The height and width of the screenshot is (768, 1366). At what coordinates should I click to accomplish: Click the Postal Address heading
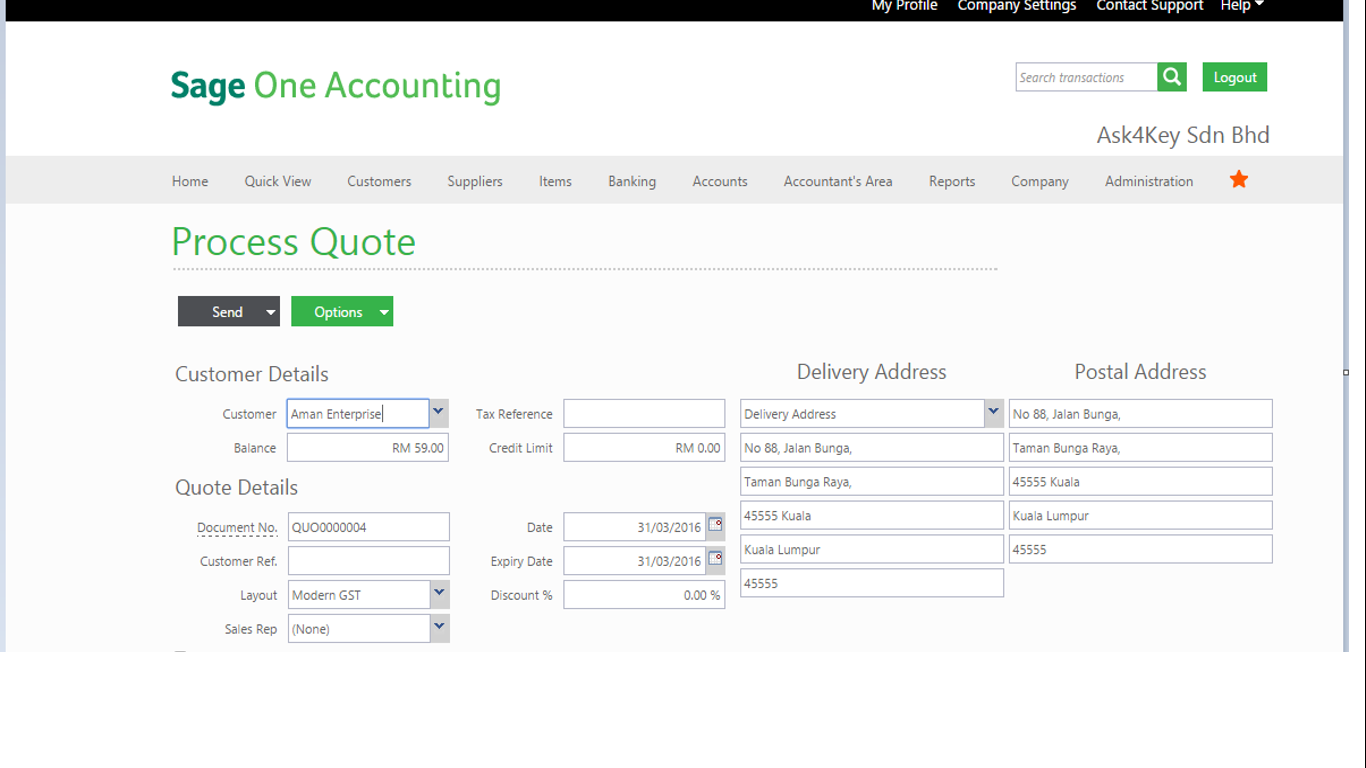(x=1140, y=372)
